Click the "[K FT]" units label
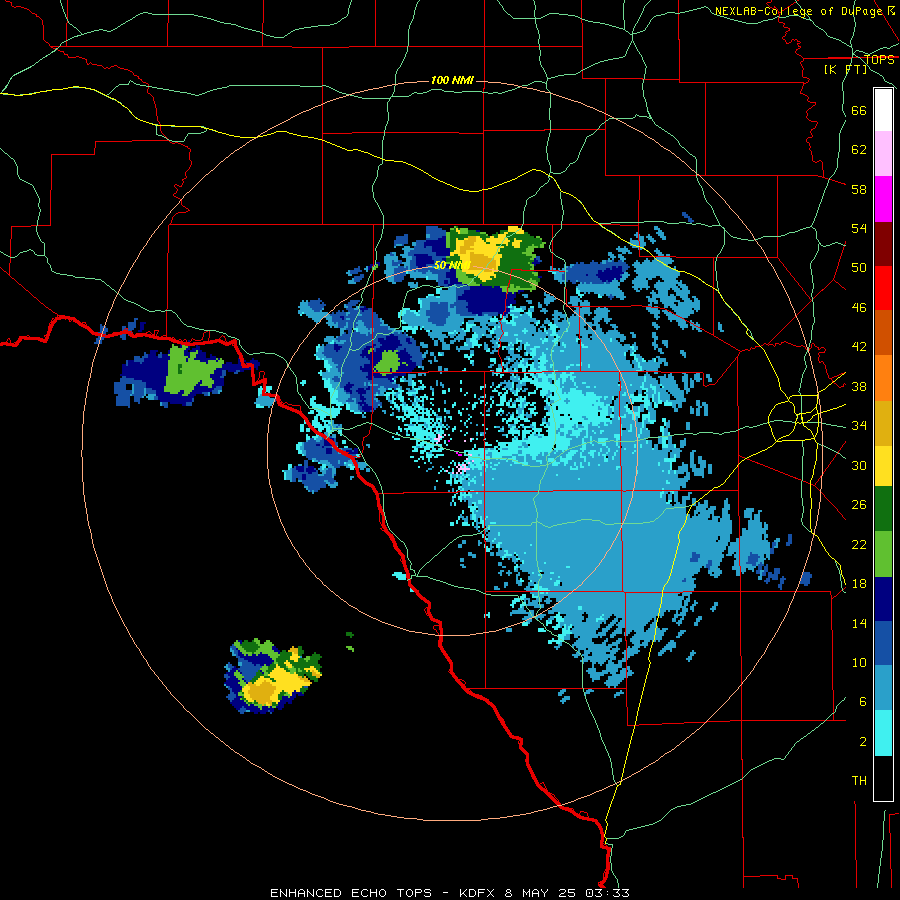The image size is (900, 900). click(x=846, y=70)
